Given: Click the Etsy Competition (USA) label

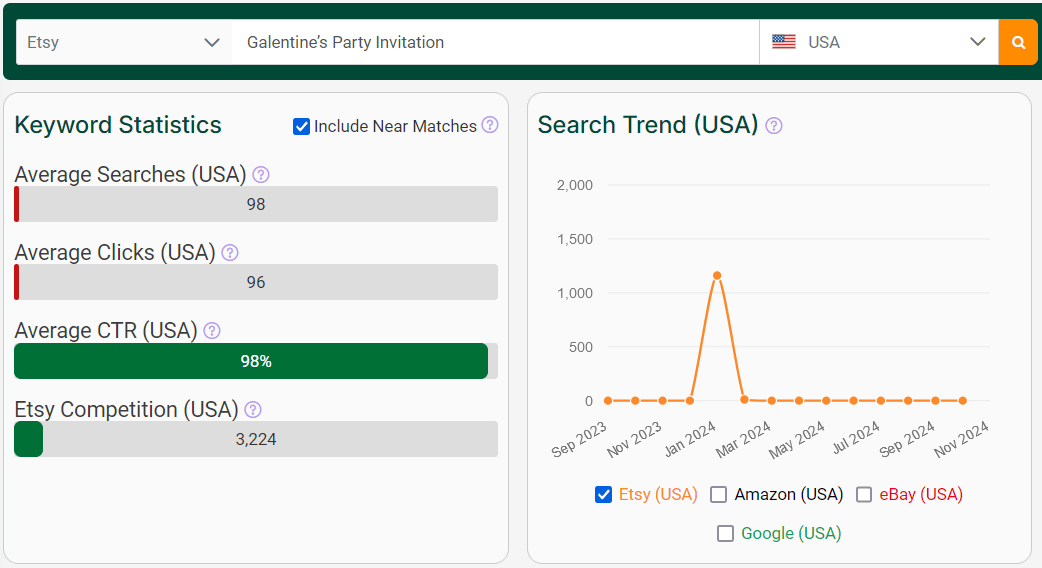Looking at the screenshot, I should coord(126,409).
